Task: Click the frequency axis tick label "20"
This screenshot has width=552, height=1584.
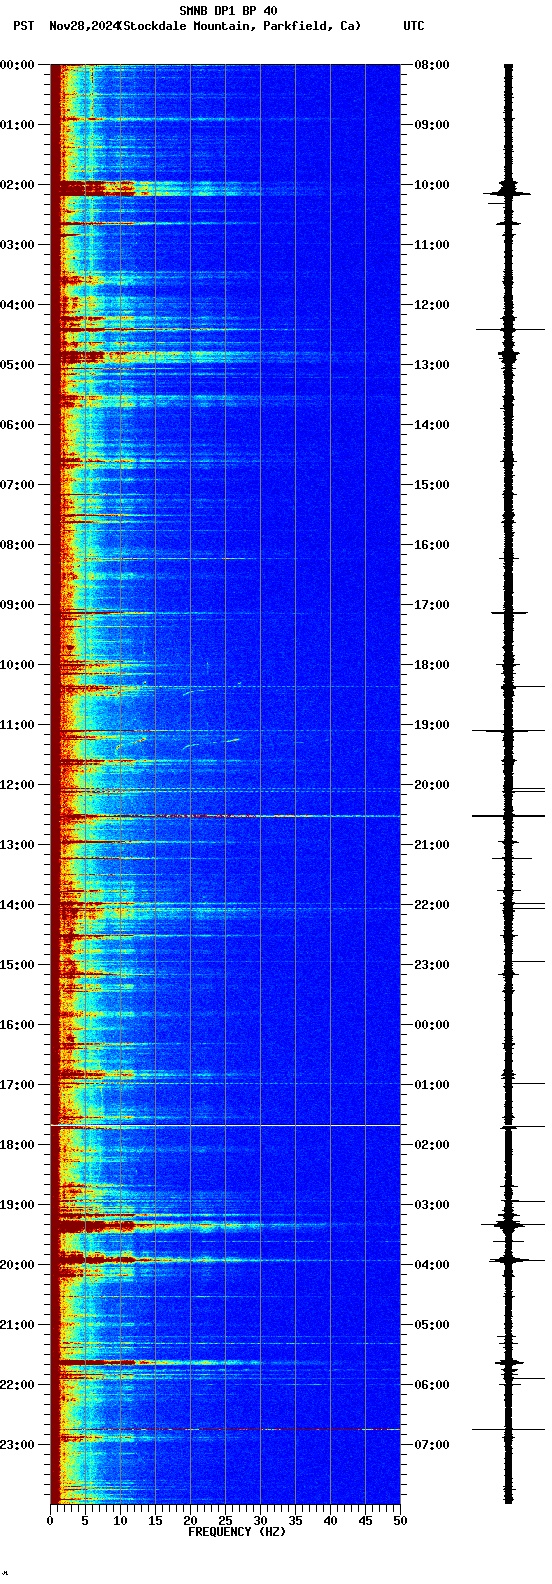Action: coord(190,1521)
